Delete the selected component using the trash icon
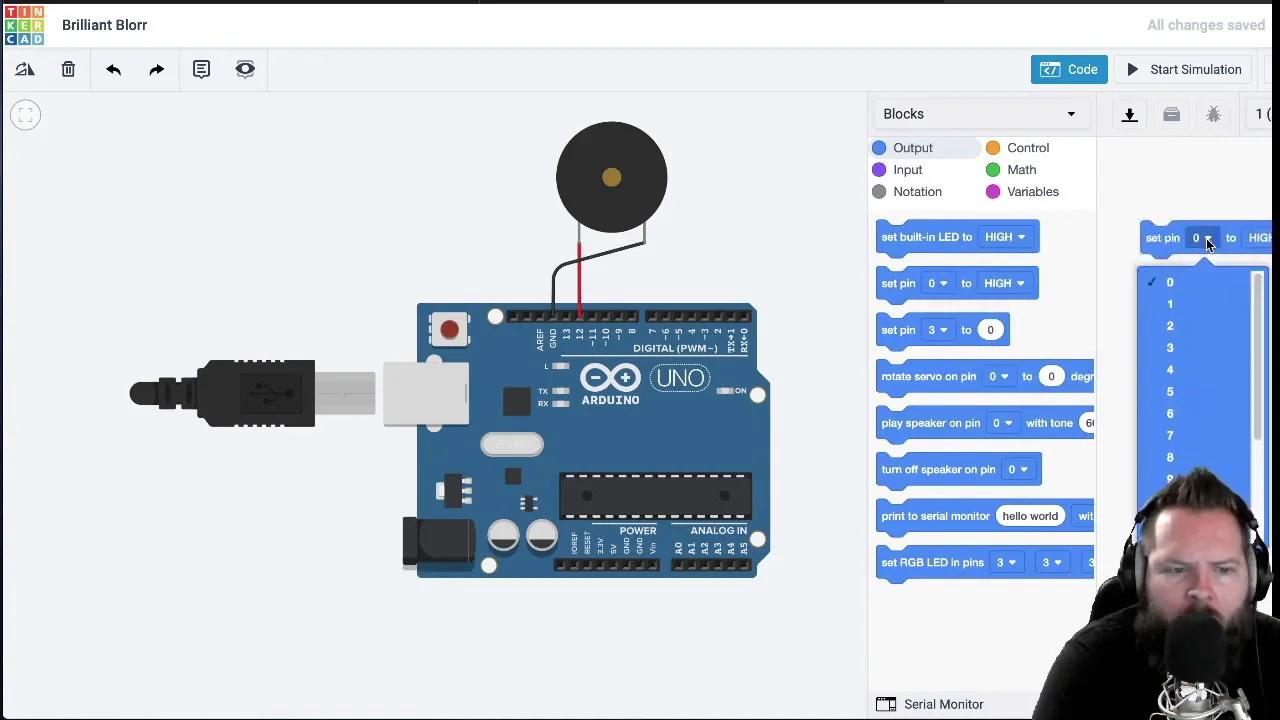 tap(68, 69)
